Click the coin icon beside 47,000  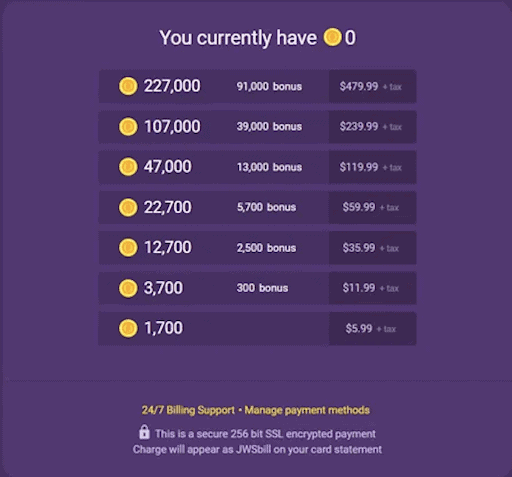(128, 167)
